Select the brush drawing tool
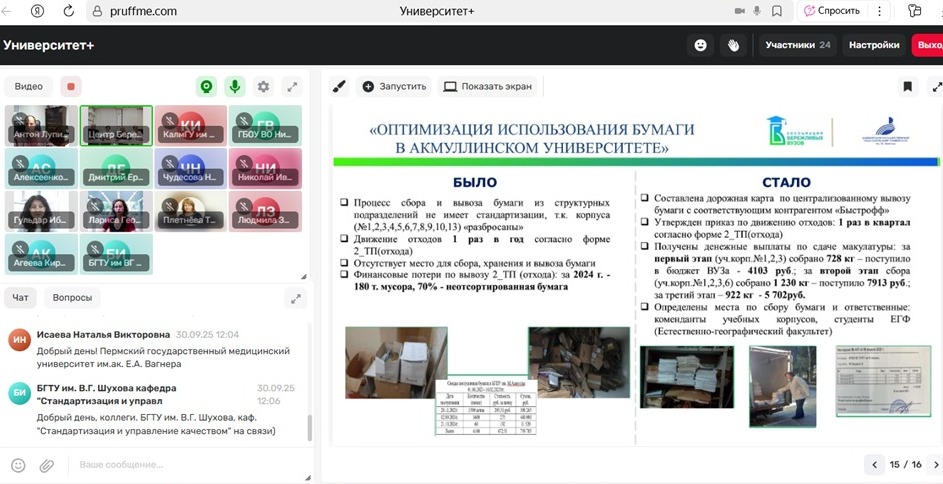The height and width of the screenshot is (484, 943). 338,87
